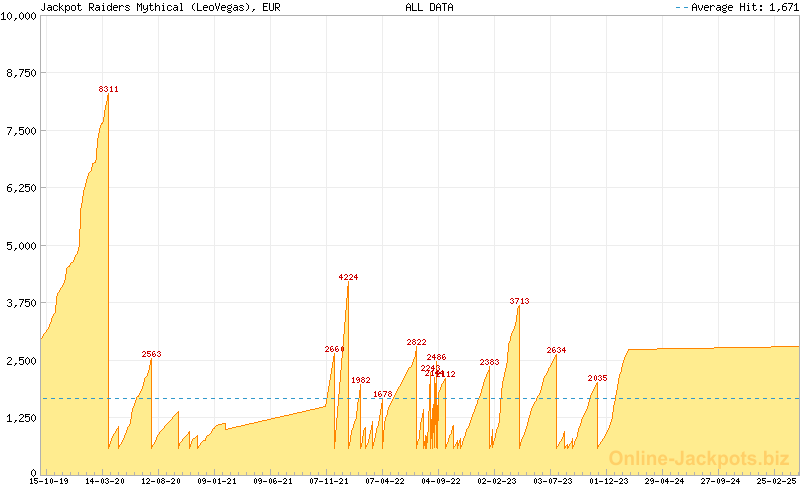Click the 3713 peak value label
The image size is (800, 490).
[519, 301]
